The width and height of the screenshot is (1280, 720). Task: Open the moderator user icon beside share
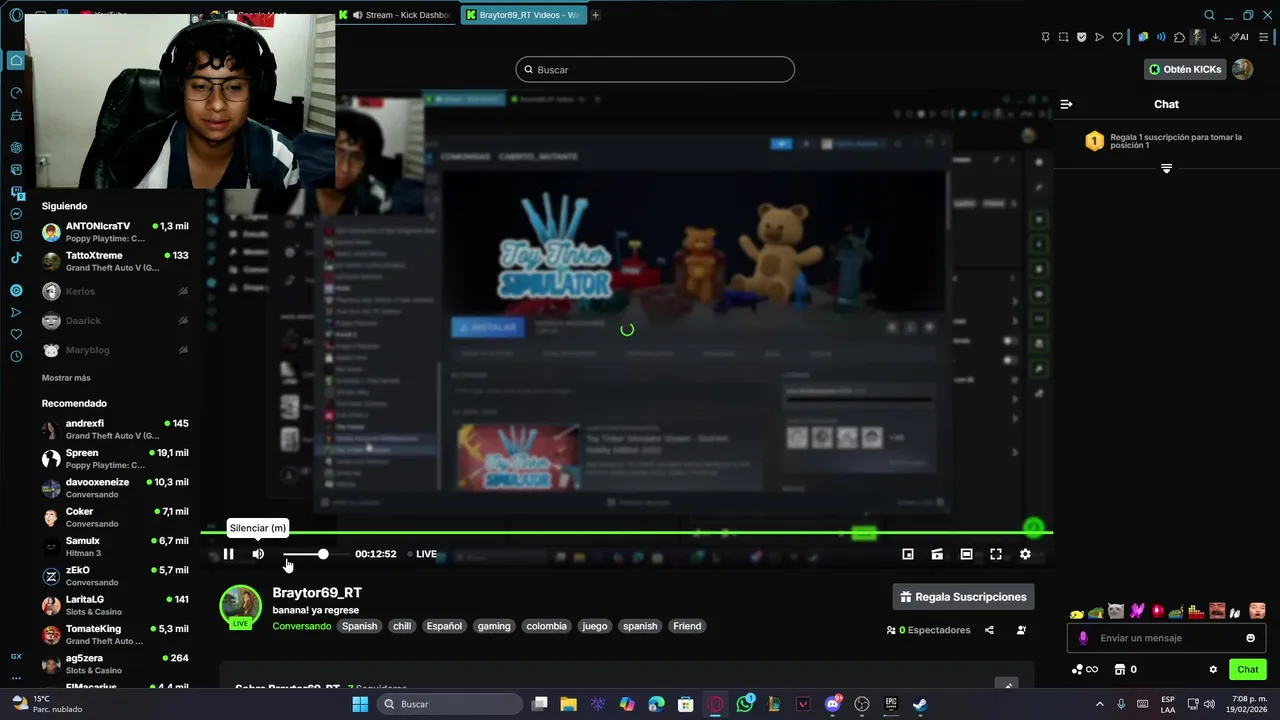(x=1021, y=630)
